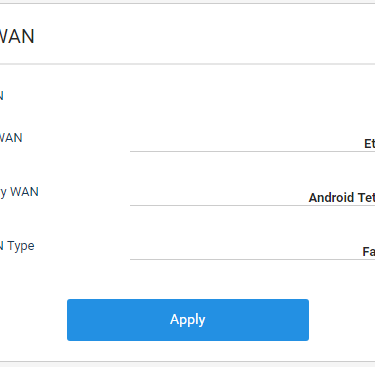The width and height of the screenshot is (375, 367).
Task: Click the underline beneath the 'Fa' field
Action: click(x=252, y=259)
